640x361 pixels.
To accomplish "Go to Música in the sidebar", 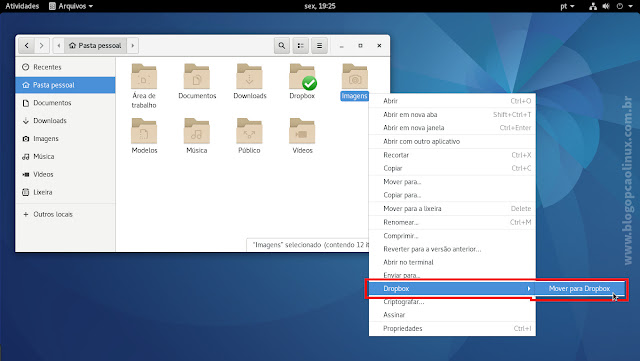I will 65,156.
